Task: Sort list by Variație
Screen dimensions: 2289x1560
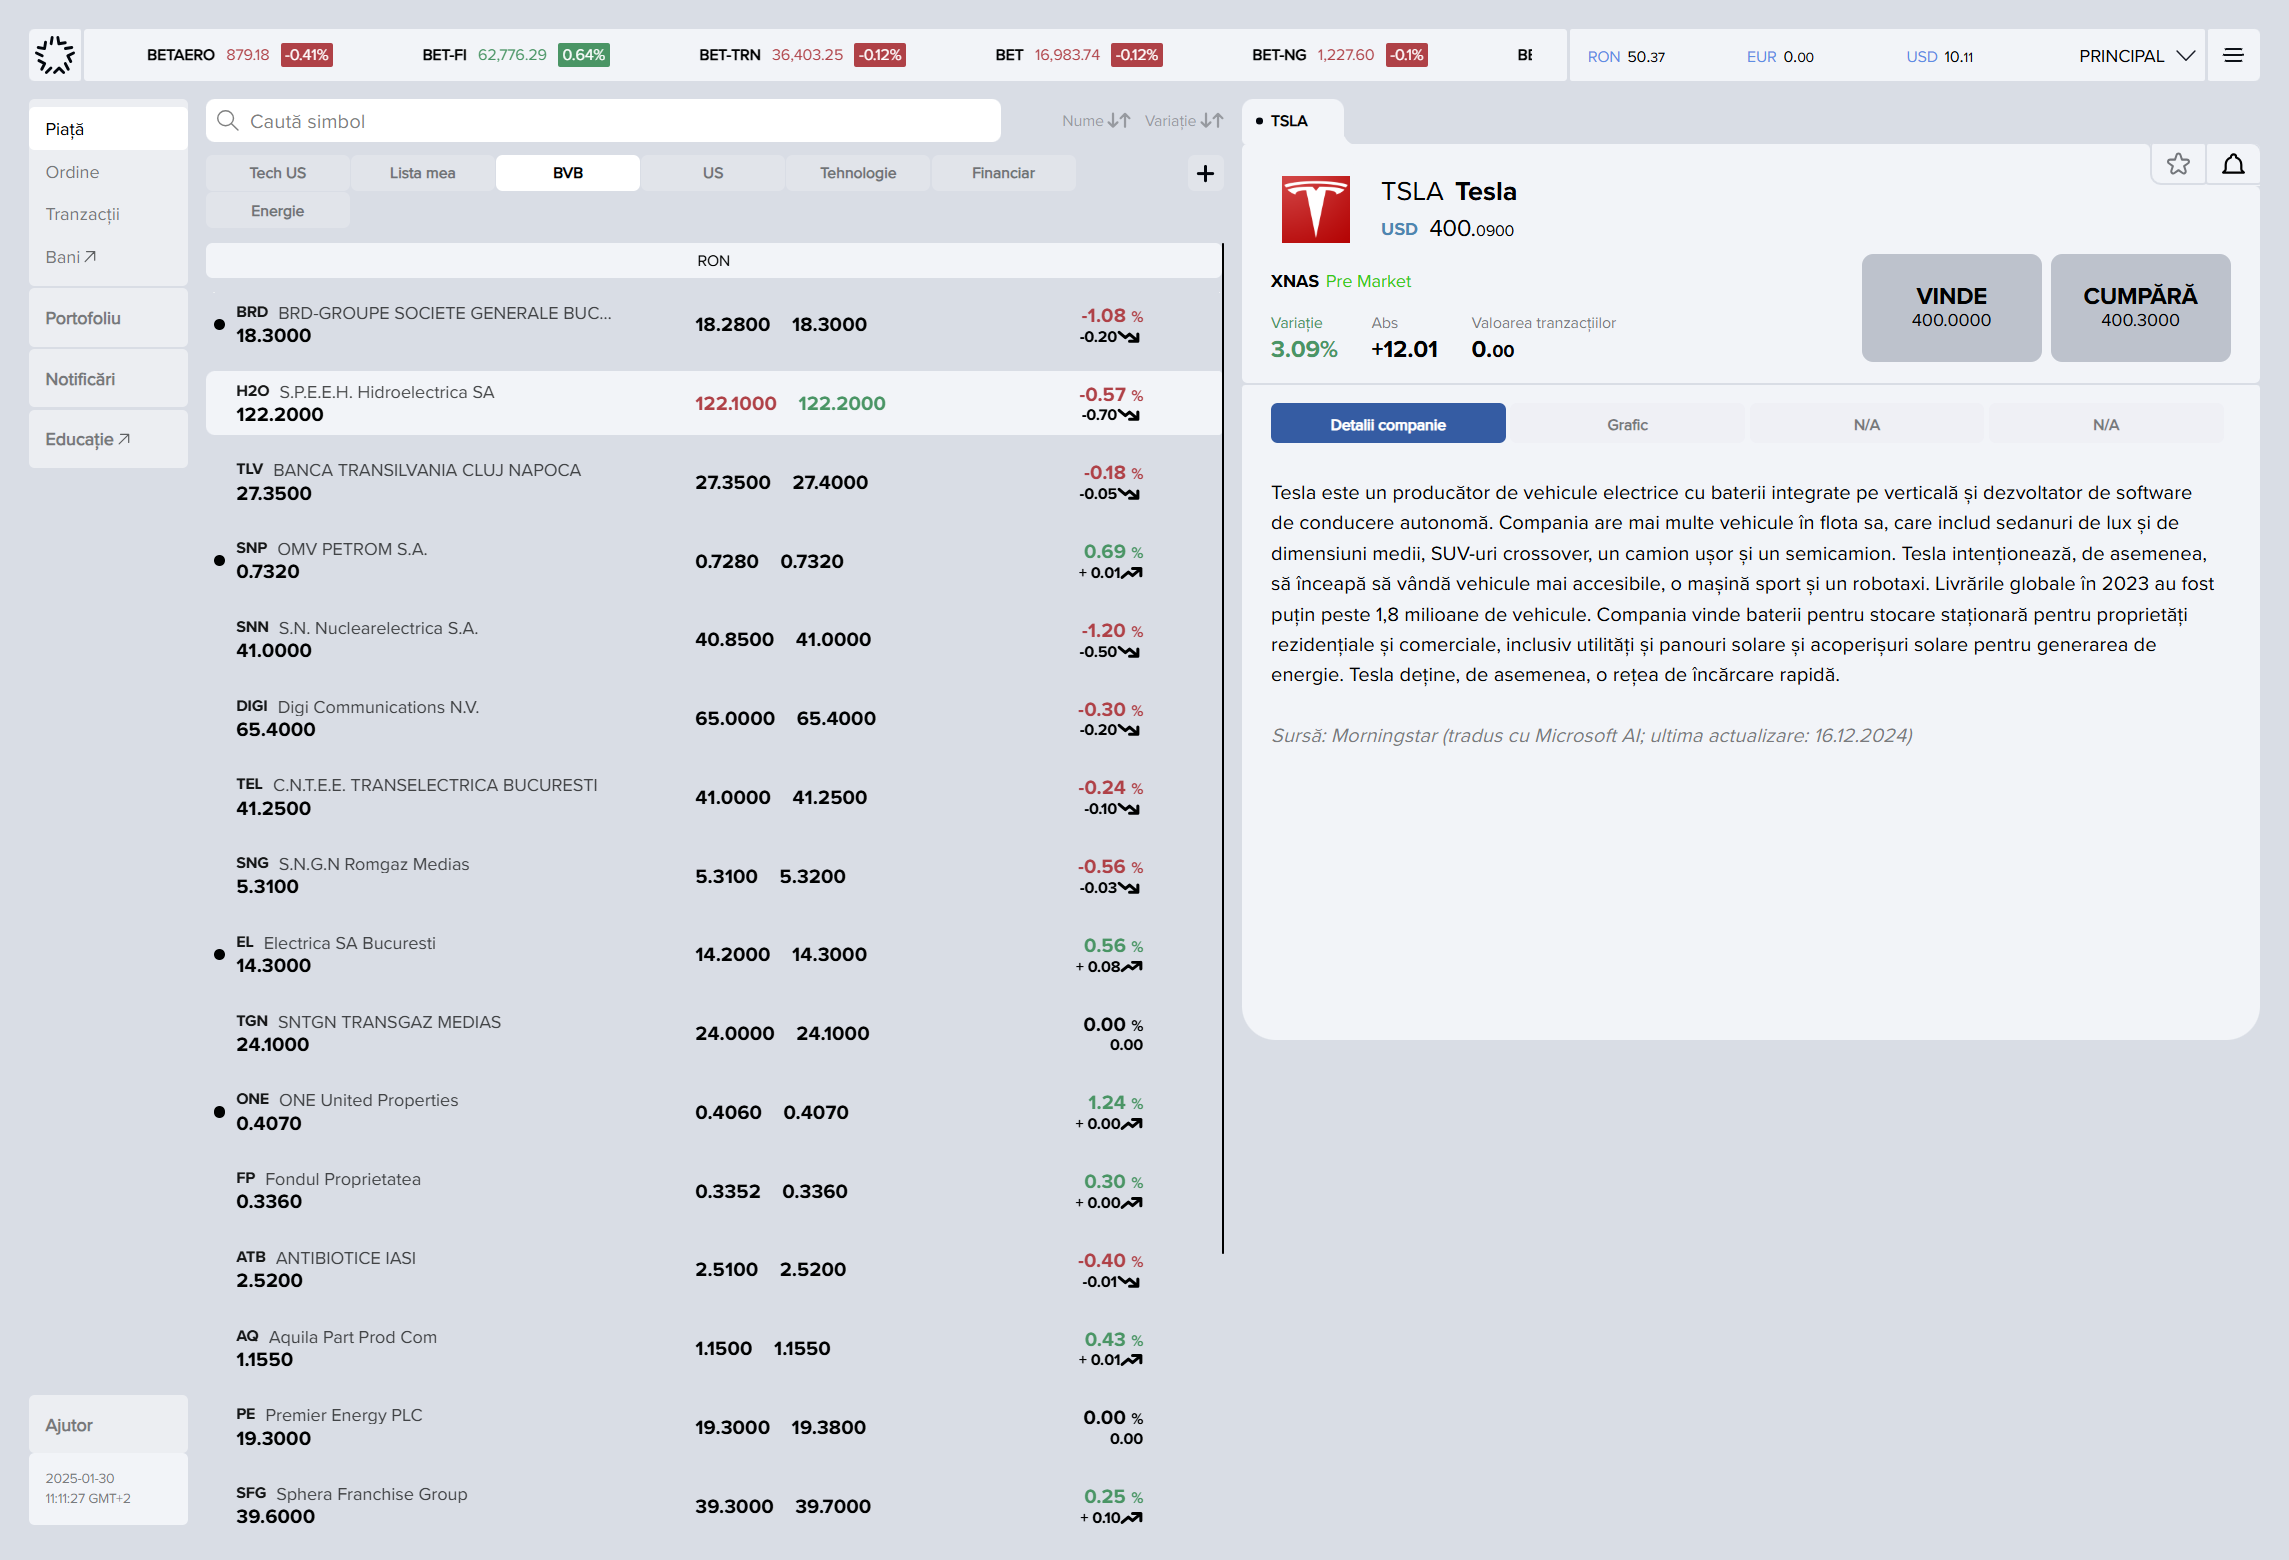Action: coord(1184,121)
